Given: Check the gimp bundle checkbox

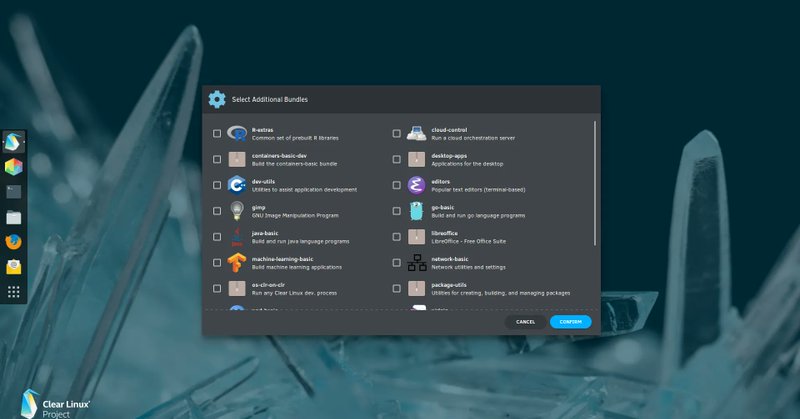Looking at the screenshot, I should tap(217, 211).
